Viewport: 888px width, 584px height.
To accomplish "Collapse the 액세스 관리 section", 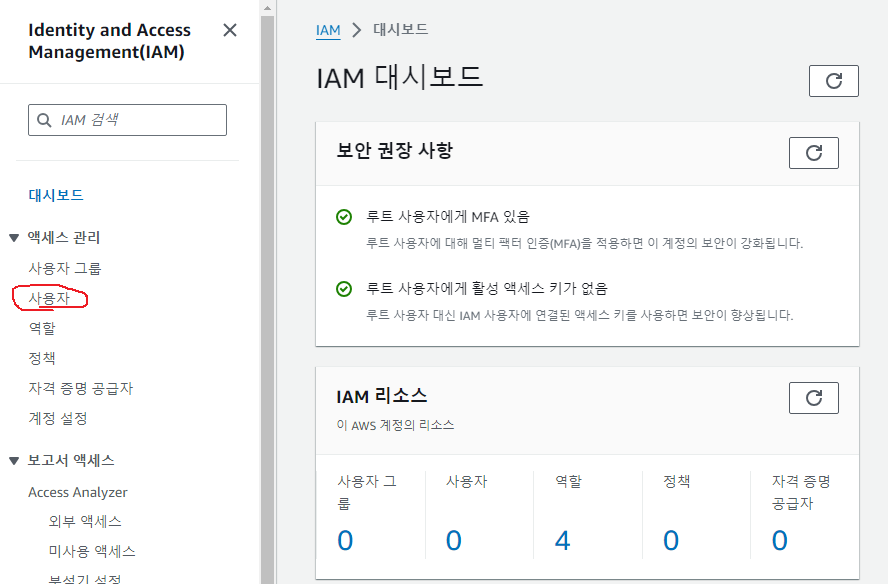I will pyautogui.click(x=14, y=238).
